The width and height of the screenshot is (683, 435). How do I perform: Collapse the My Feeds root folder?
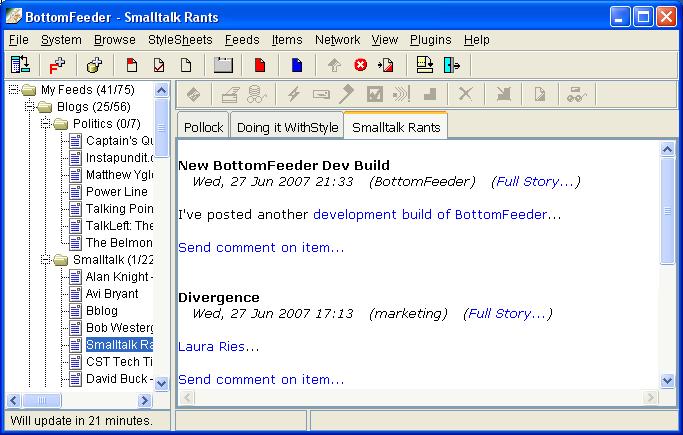(14, 90)
